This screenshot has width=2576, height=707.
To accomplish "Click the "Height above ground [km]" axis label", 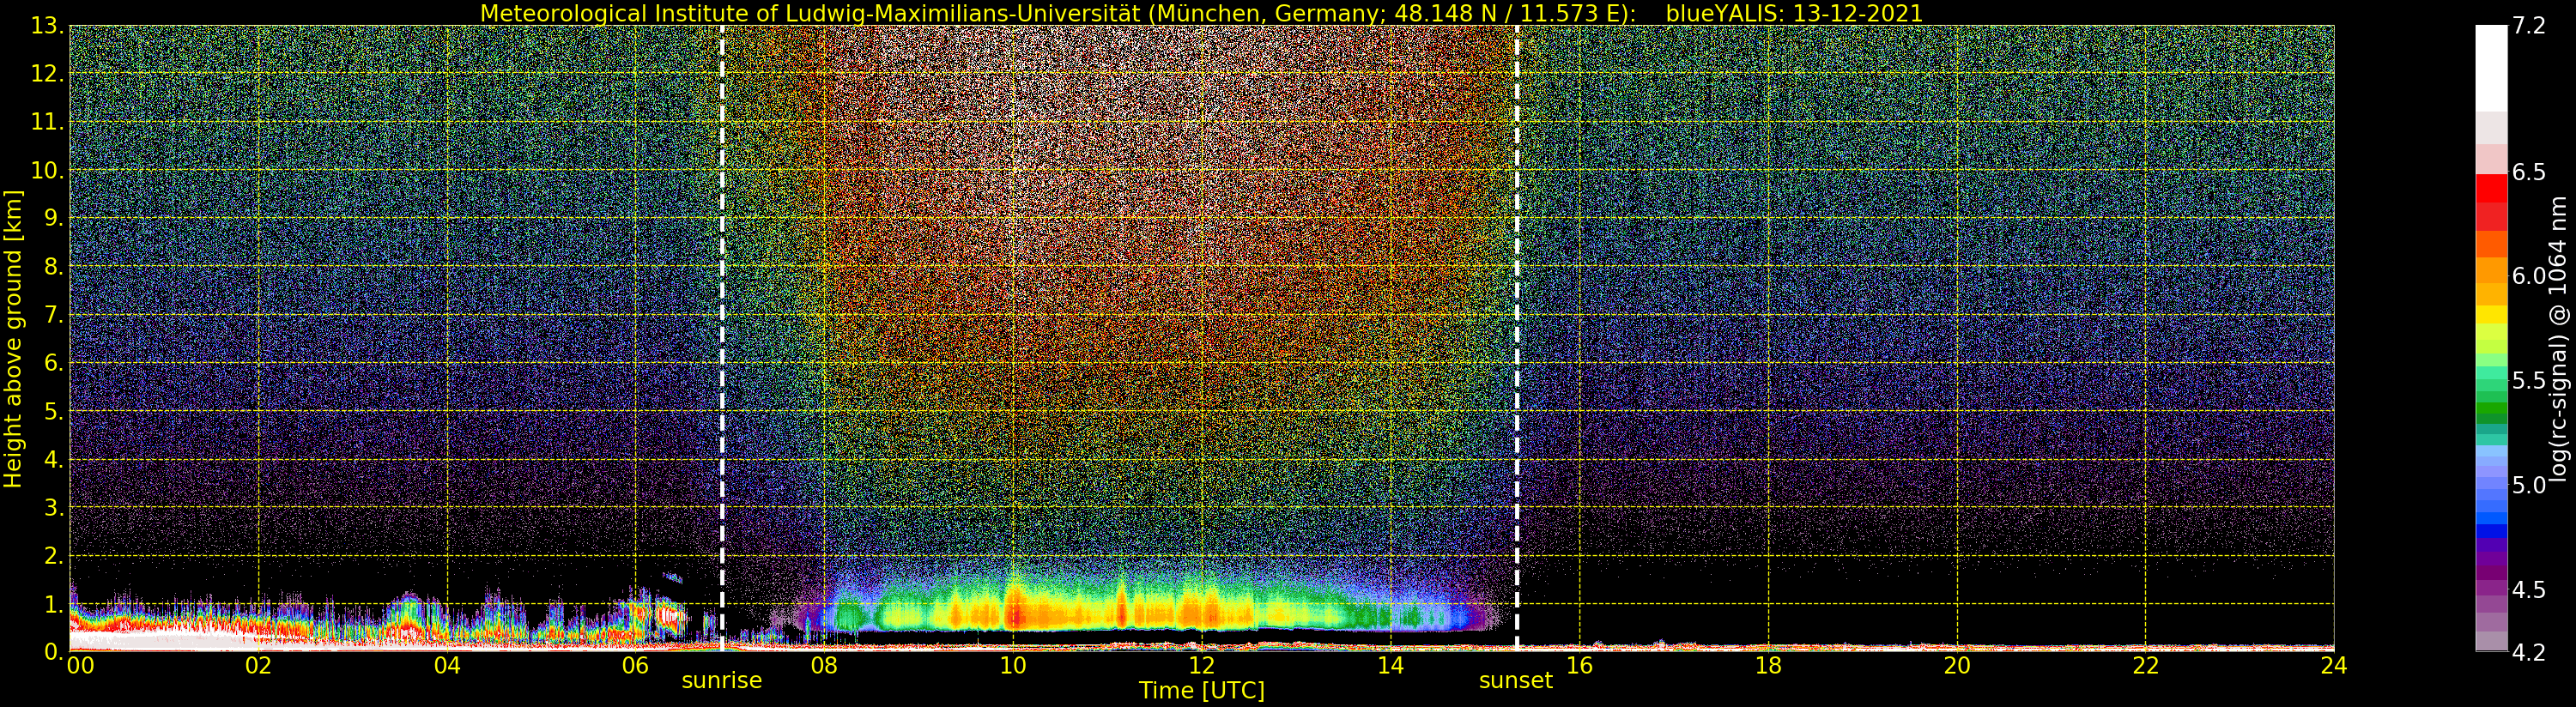I will (x=13, y=339).
